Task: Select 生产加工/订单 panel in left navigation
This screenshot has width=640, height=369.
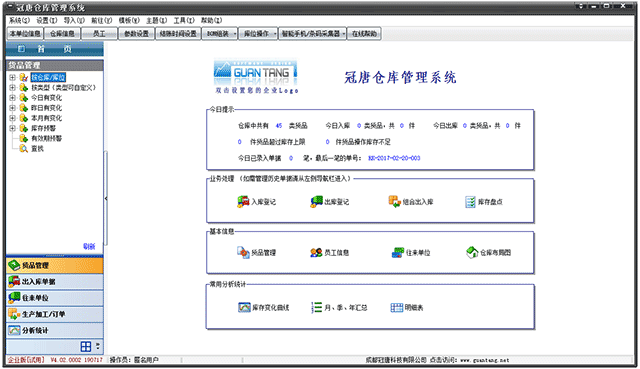Action: (55, 314)
